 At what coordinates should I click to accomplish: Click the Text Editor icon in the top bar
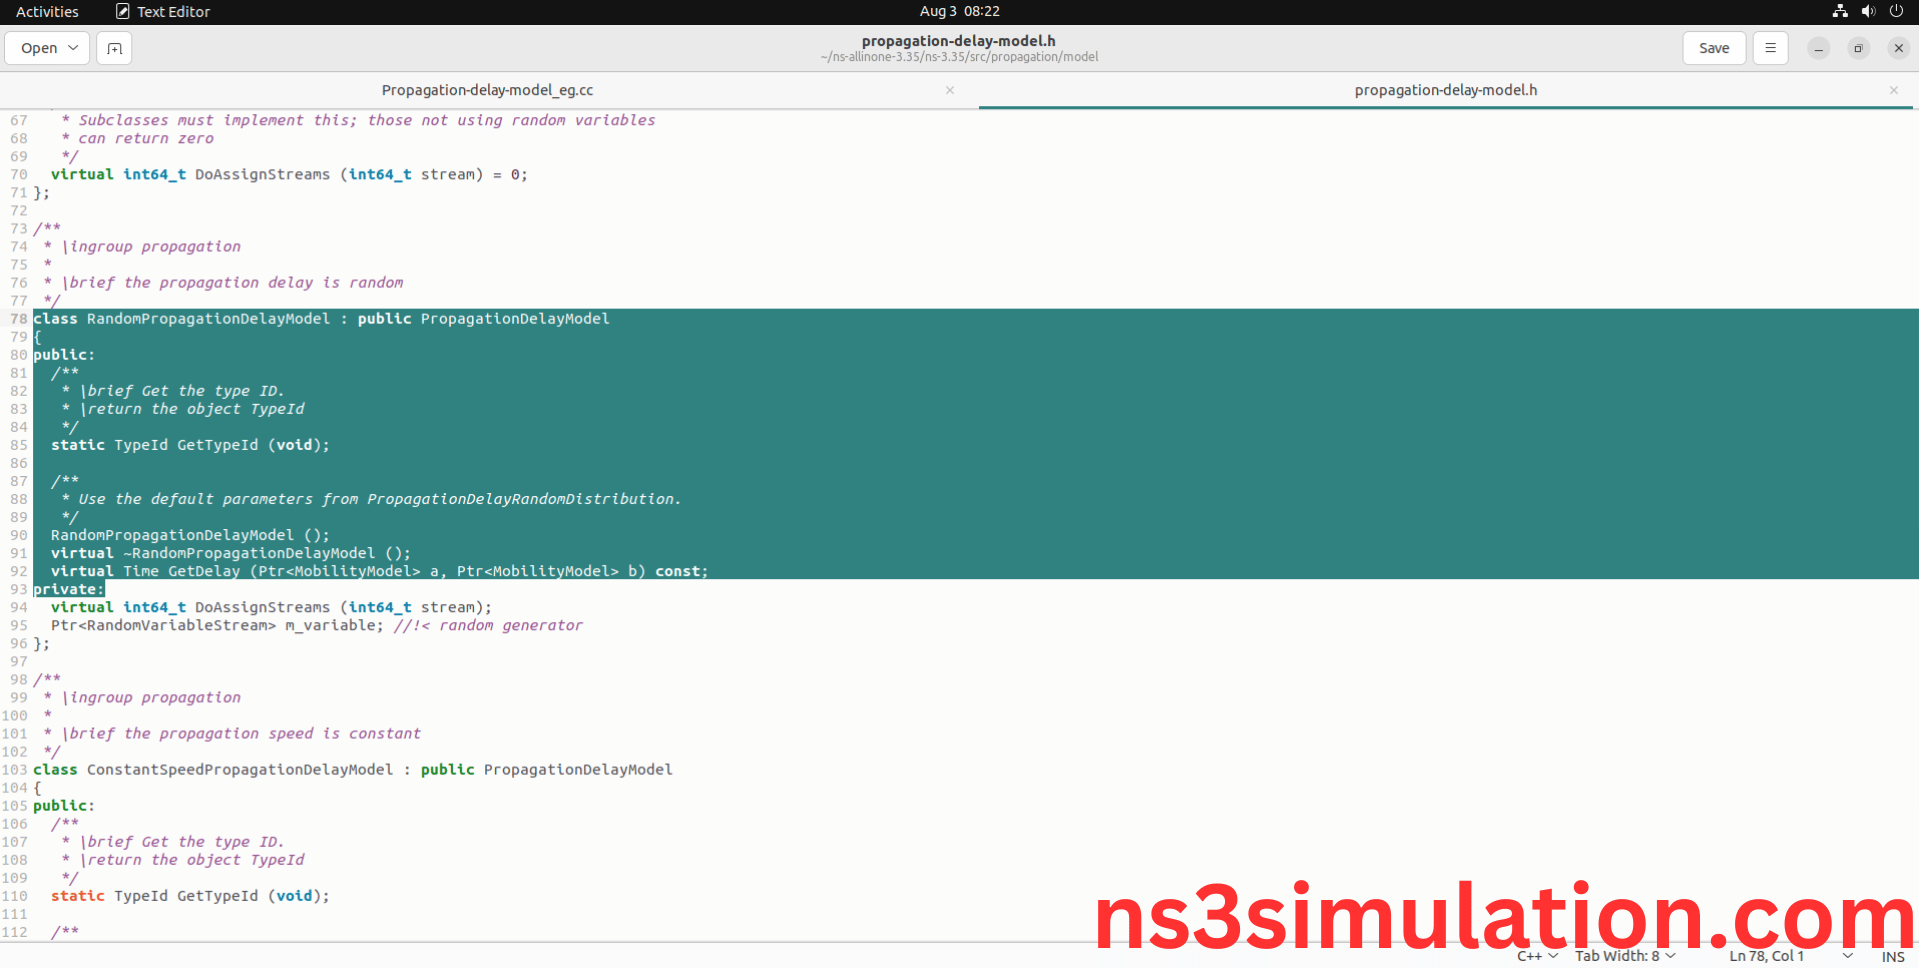122,11
